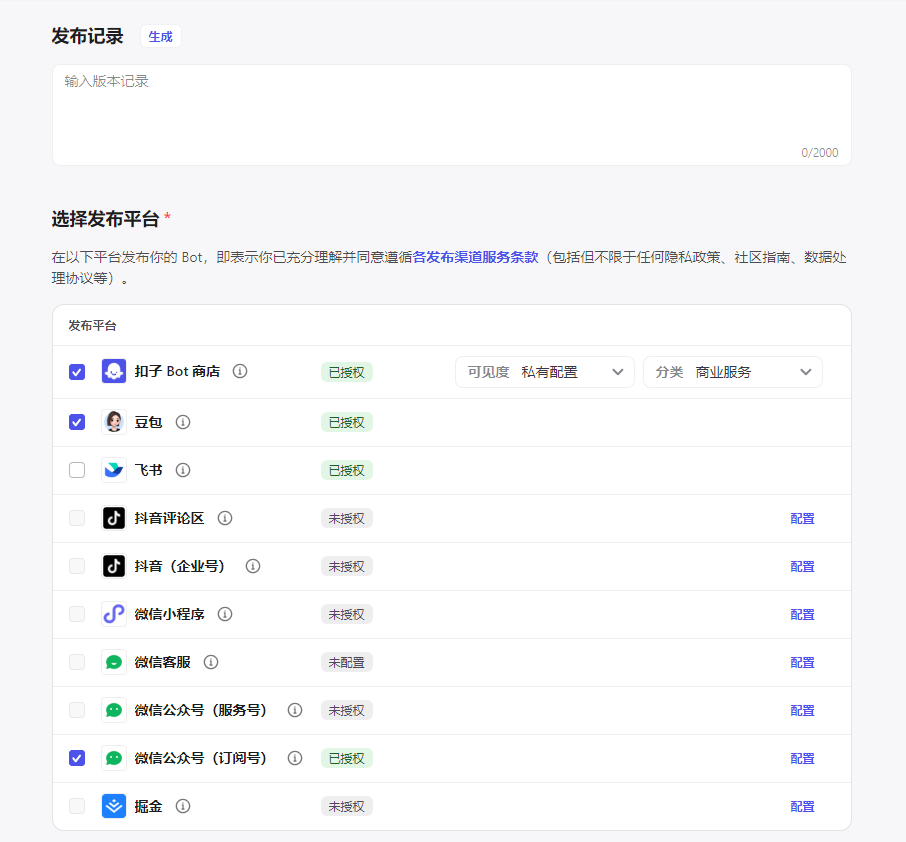Click the 已授权 badge for 豆包
Screen dimensions: 906x842
click(x=347, y=422)
